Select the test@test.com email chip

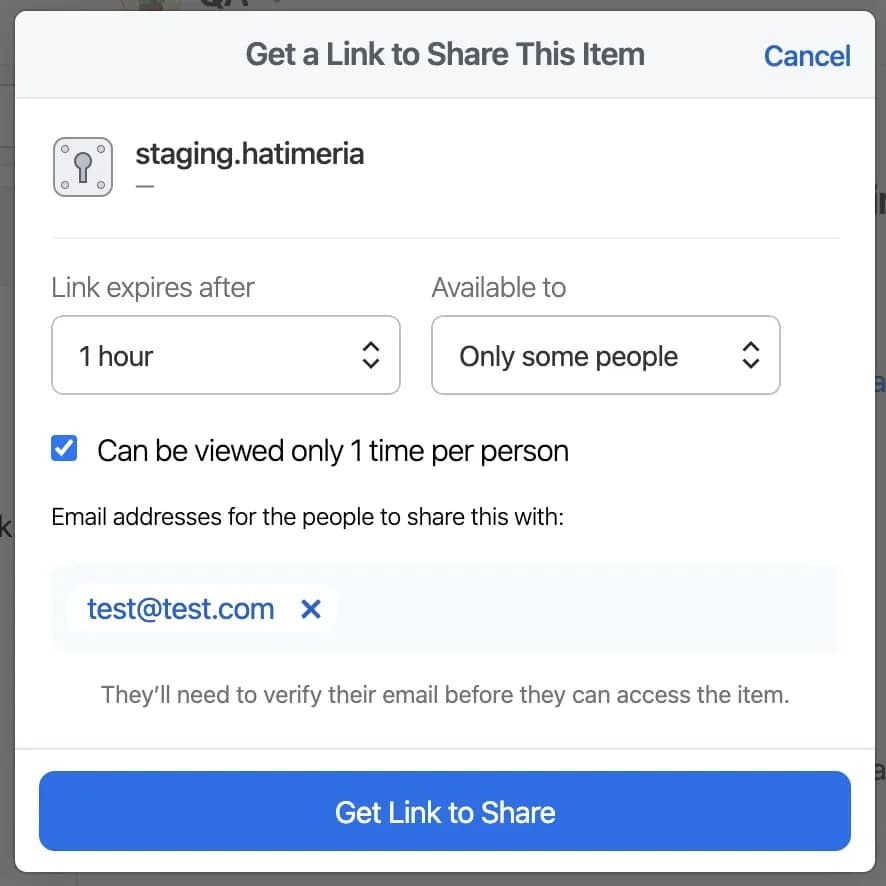tap(181, 609)
